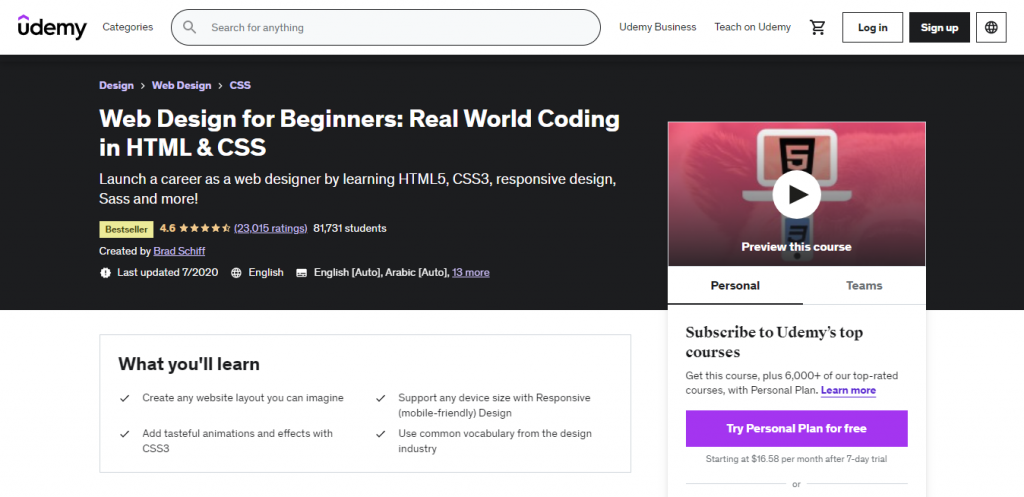This screenshot has height=497, width=1024.
Task: Click the Udemy logo
Action: point(52,27)
